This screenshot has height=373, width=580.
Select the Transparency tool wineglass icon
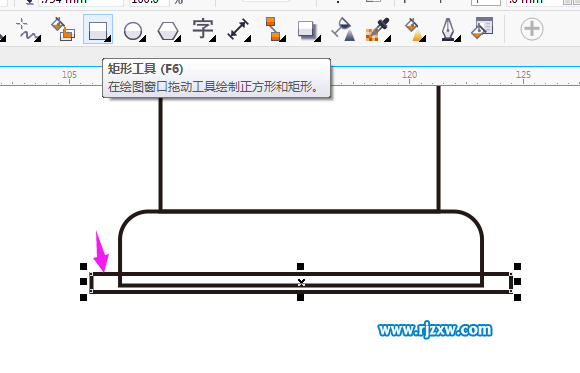344,29
